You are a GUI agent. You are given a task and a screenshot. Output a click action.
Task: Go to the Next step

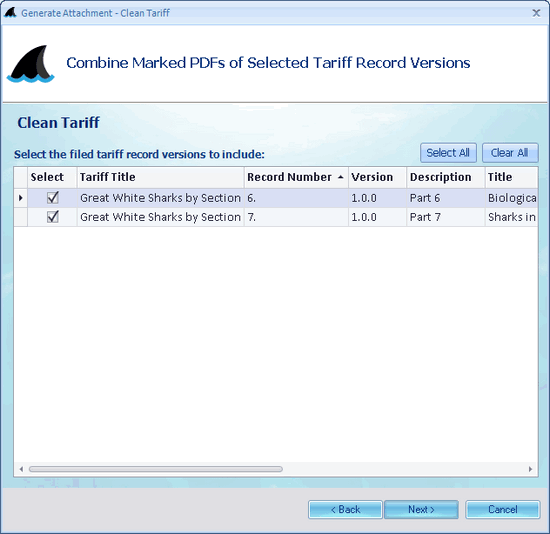(x=421, y=509)
